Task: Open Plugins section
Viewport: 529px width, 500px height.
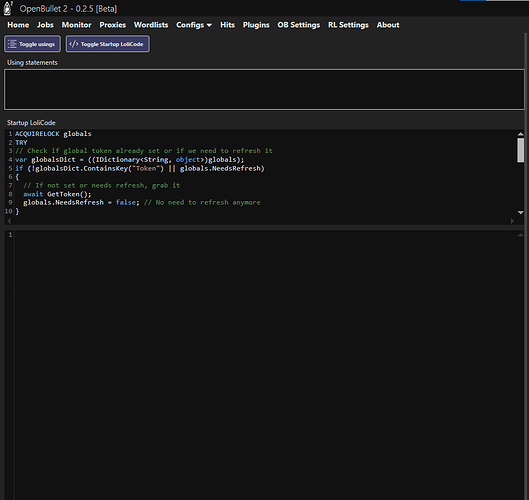Action: (256, 25)
